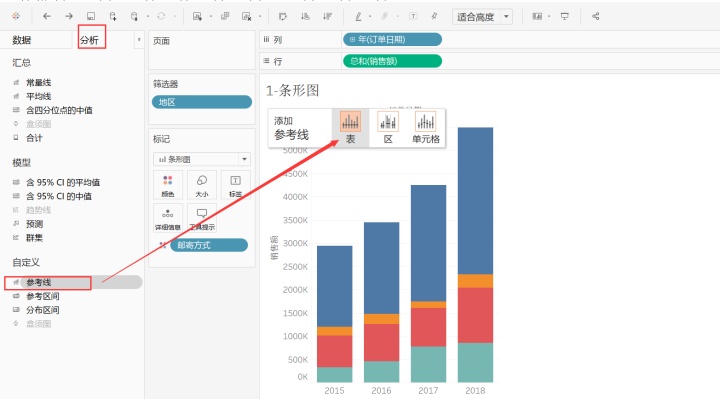Sort descending using the toolbar icon
Viewport: 720px width, 399px height.
point(327,16)
